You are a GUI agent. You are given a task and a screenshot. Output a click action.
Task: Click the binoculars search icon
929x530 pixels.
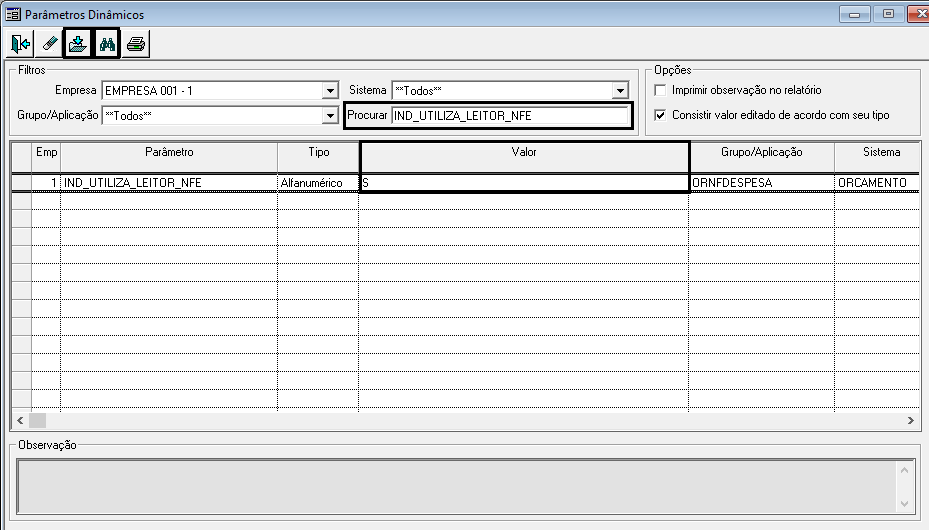coord(107,44)
